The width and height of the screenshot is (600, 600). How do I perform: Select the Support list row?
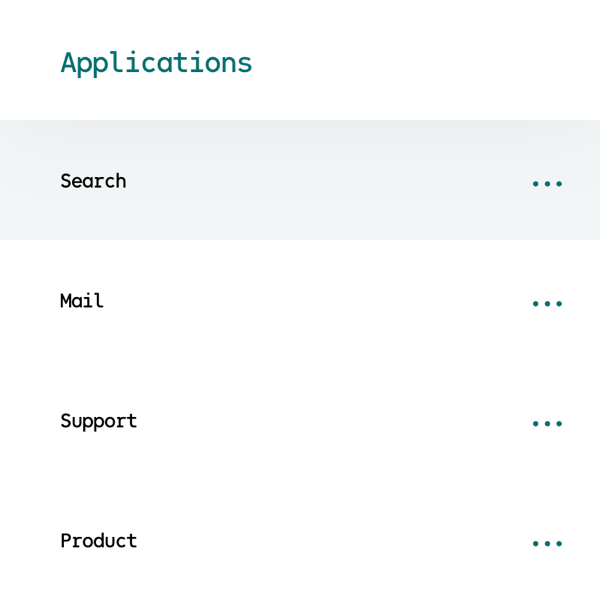coord(300,420)
